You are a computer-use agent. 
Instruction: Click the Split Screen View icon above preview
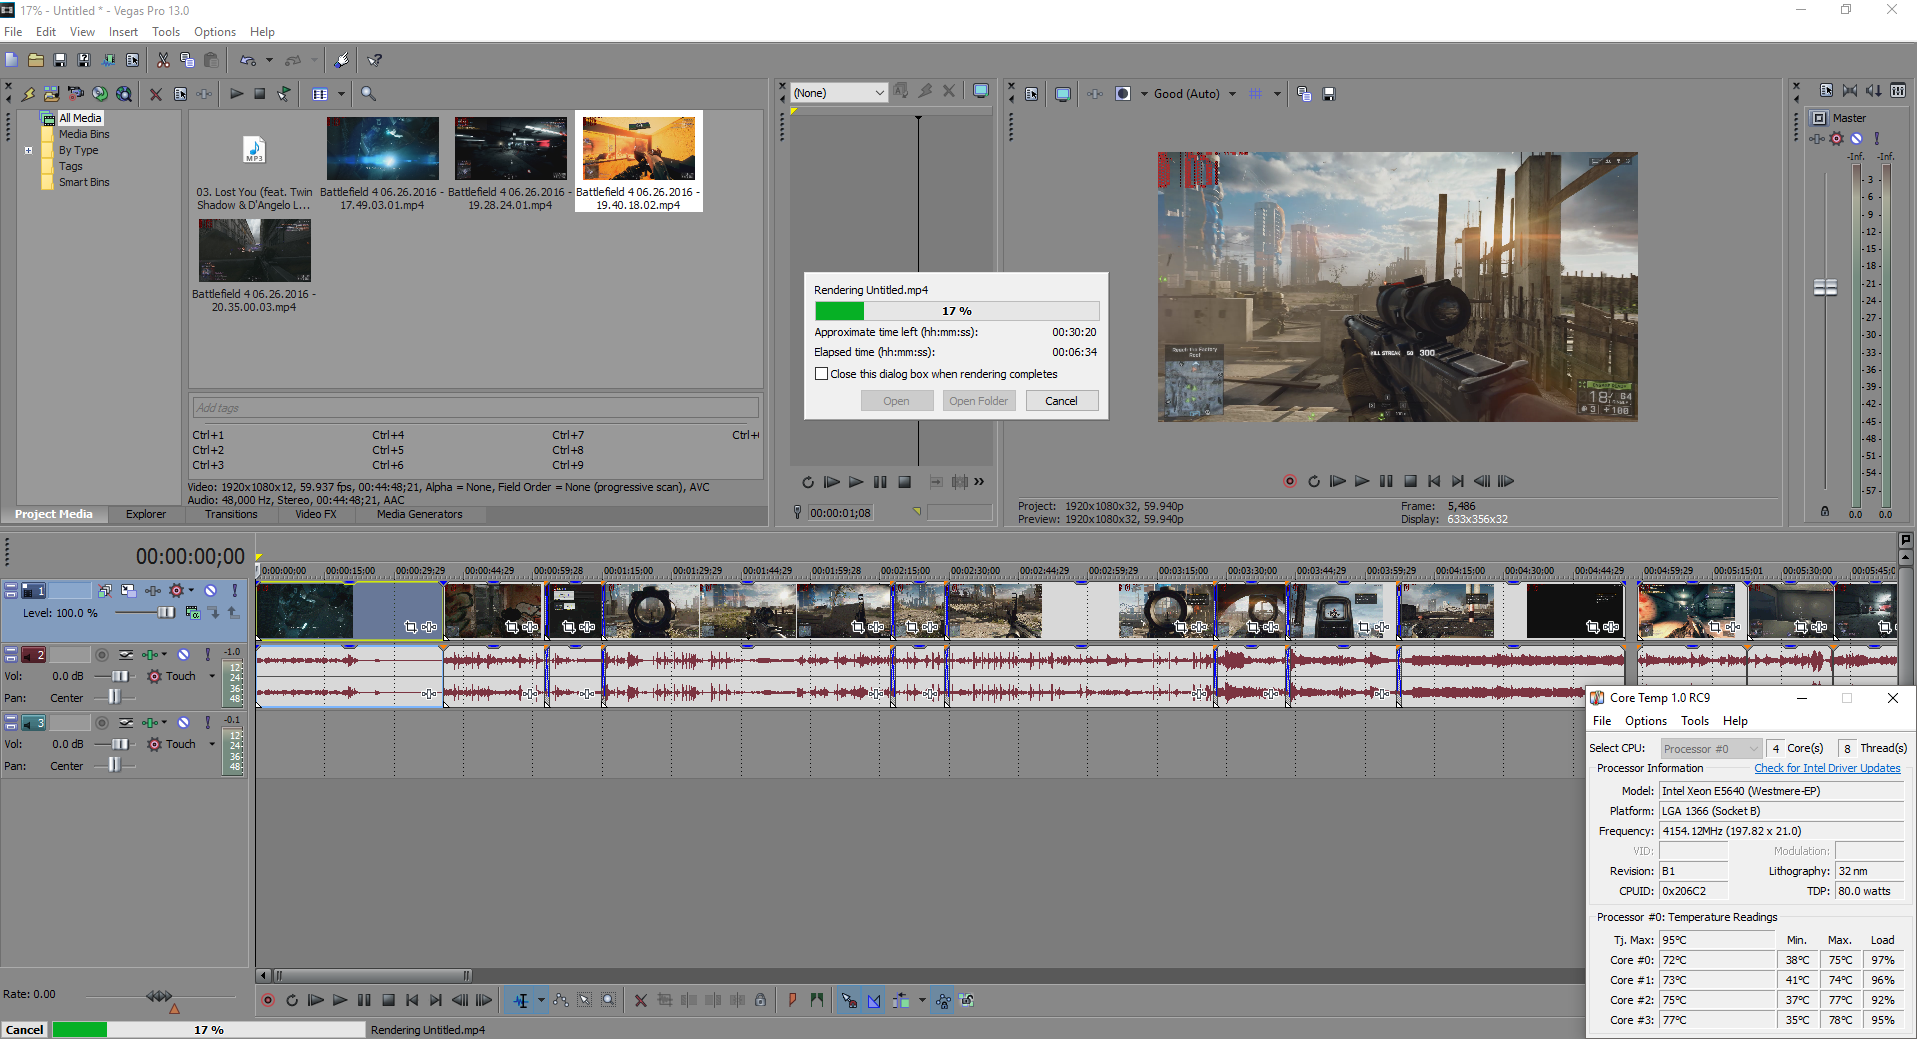pyautogui.click(x=1123, y=94)
